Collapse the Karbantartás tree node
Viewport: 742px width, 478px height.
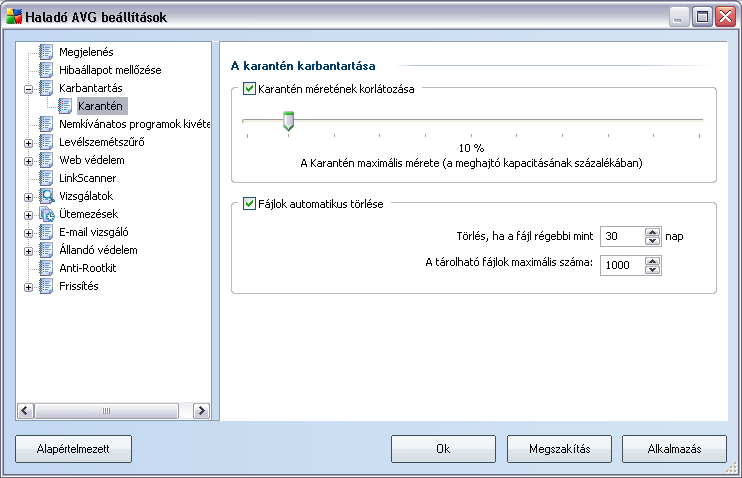[x=28, y=89]
